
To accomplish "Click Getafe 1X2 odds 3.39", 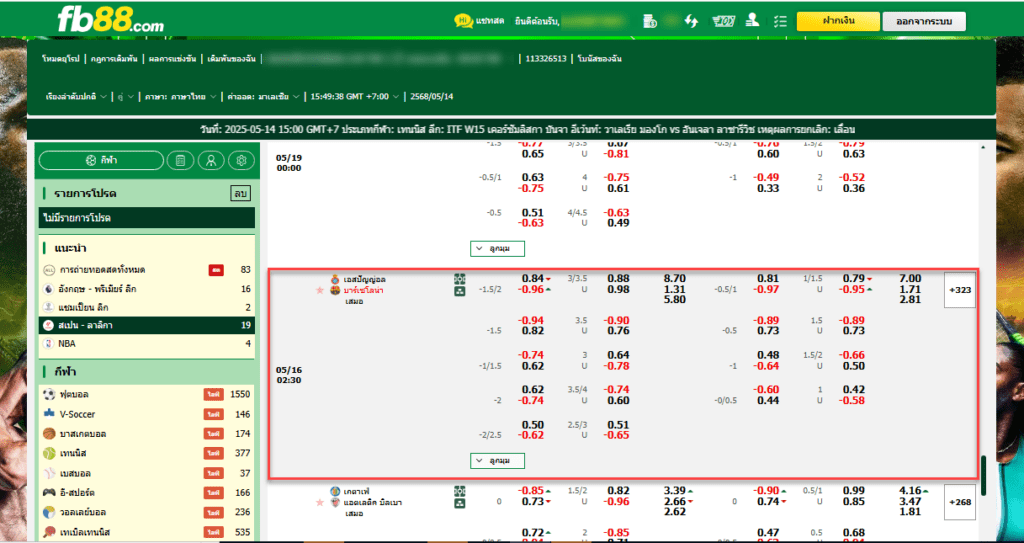I will pyautogui.click(x=675, y=491).
